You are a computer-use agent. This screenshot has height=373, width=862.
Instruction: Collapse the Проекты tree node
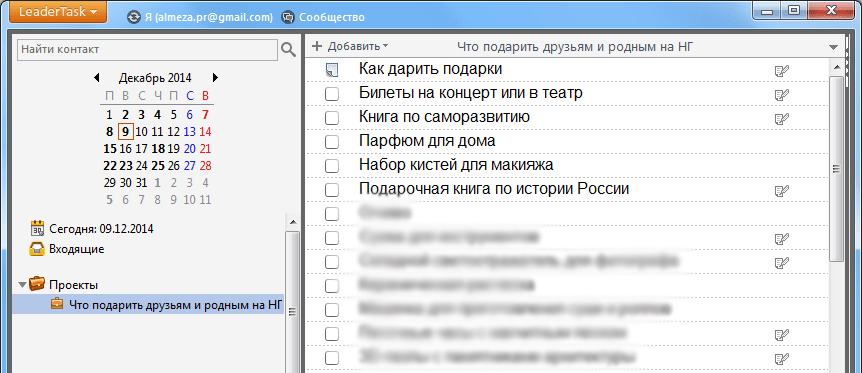tap(22, 285)
